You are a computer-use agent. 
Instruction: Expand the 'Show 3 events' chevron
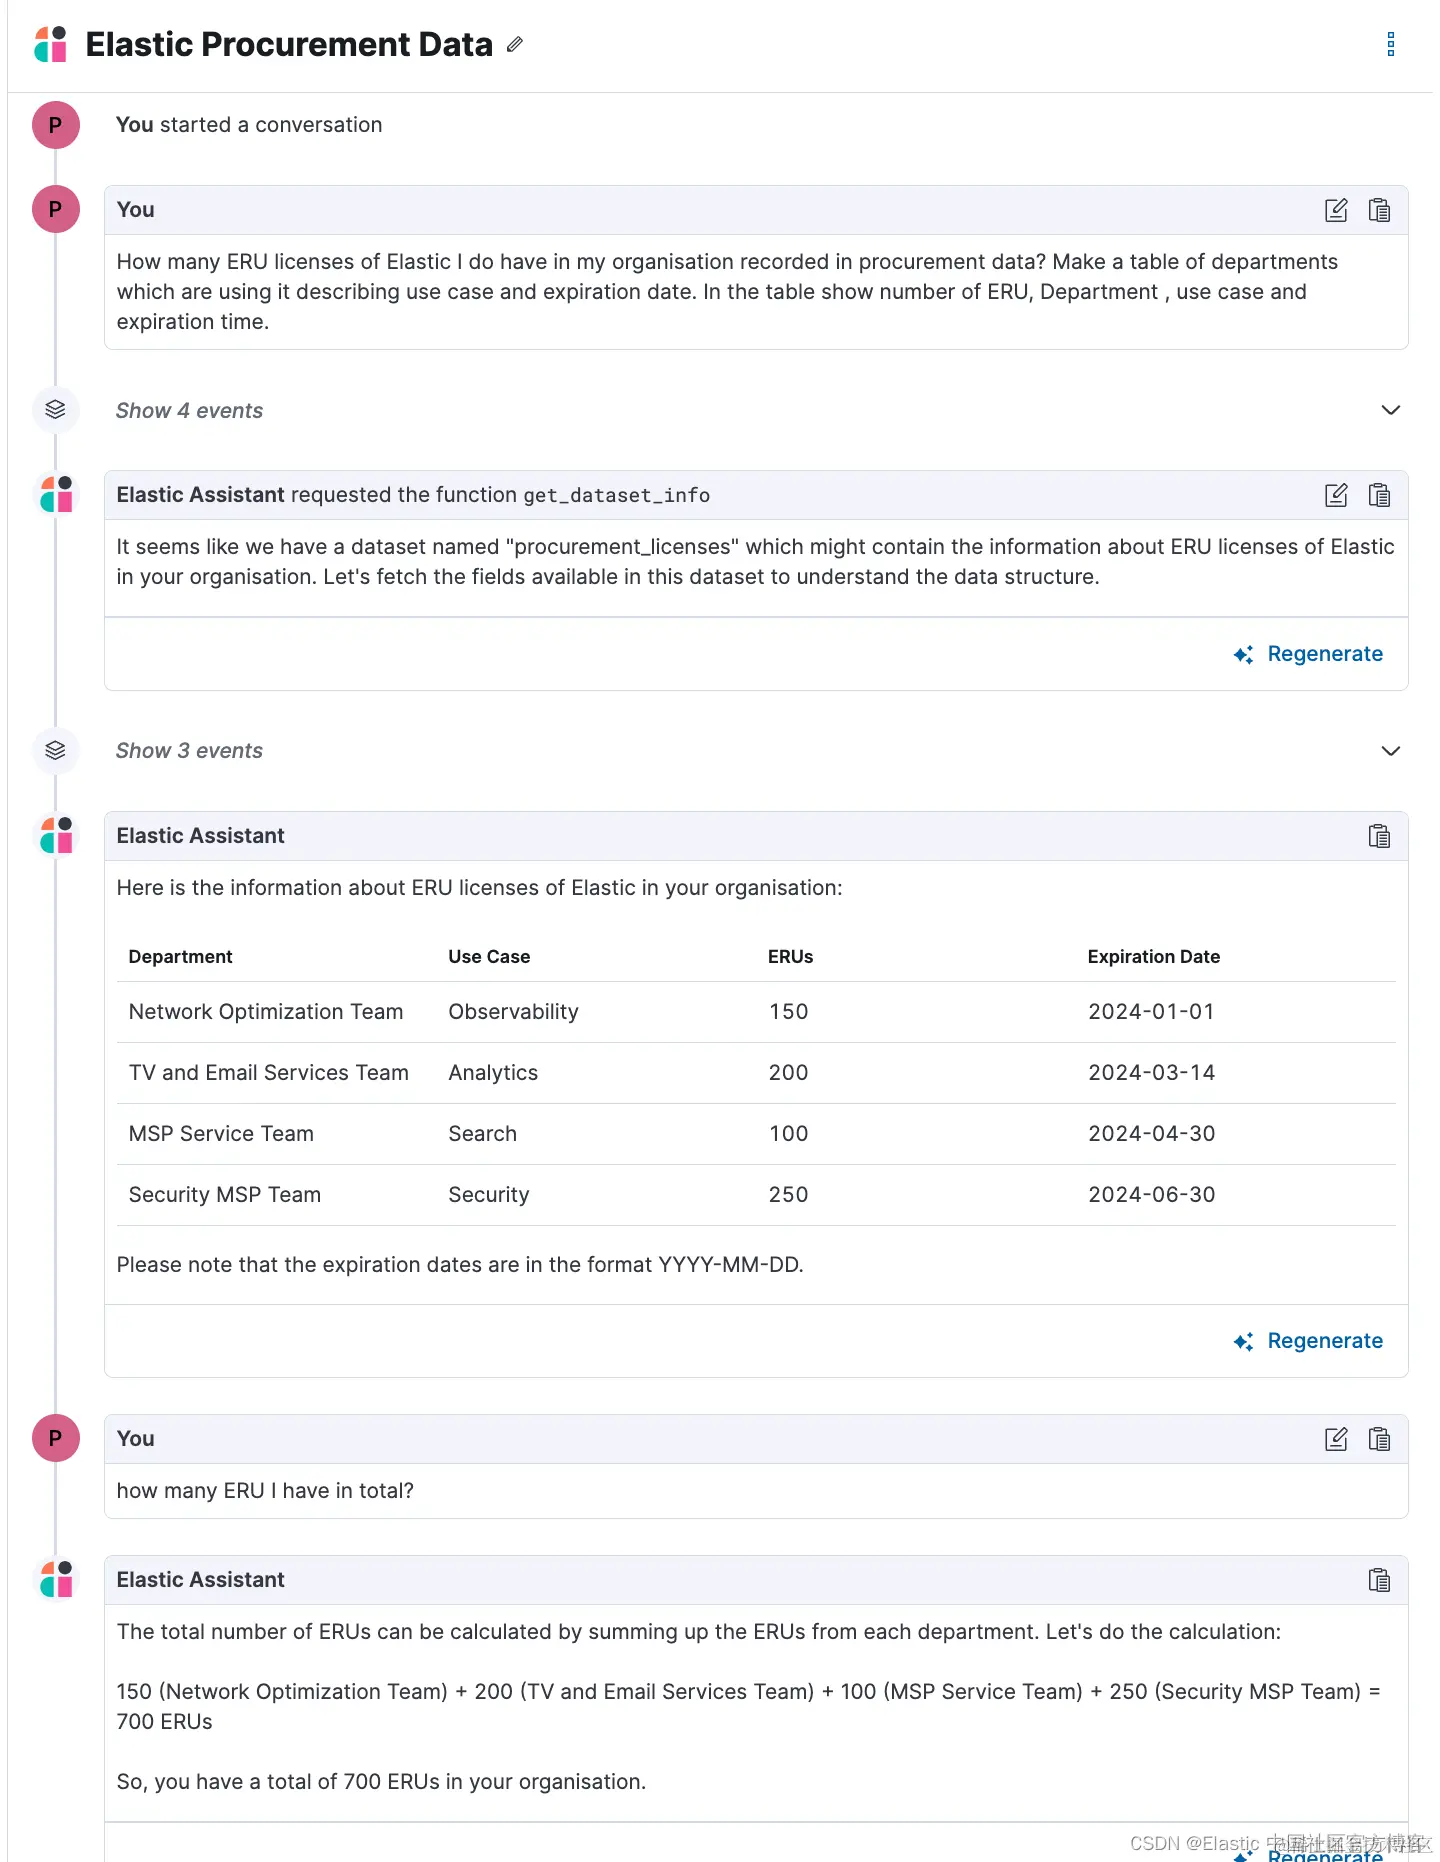point(1390,751)
